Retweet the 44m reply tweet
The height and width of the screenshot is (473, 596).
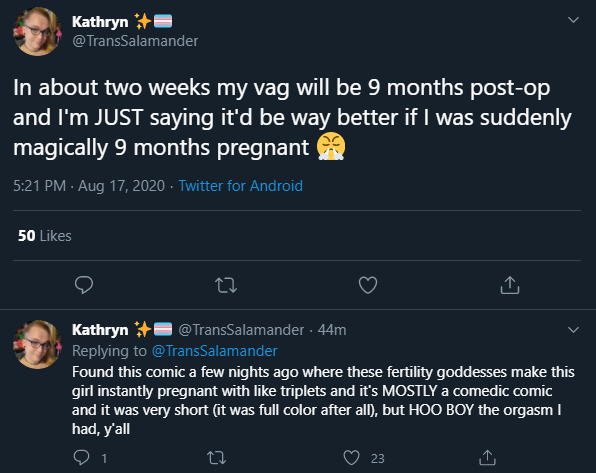(x=217, y=457)
